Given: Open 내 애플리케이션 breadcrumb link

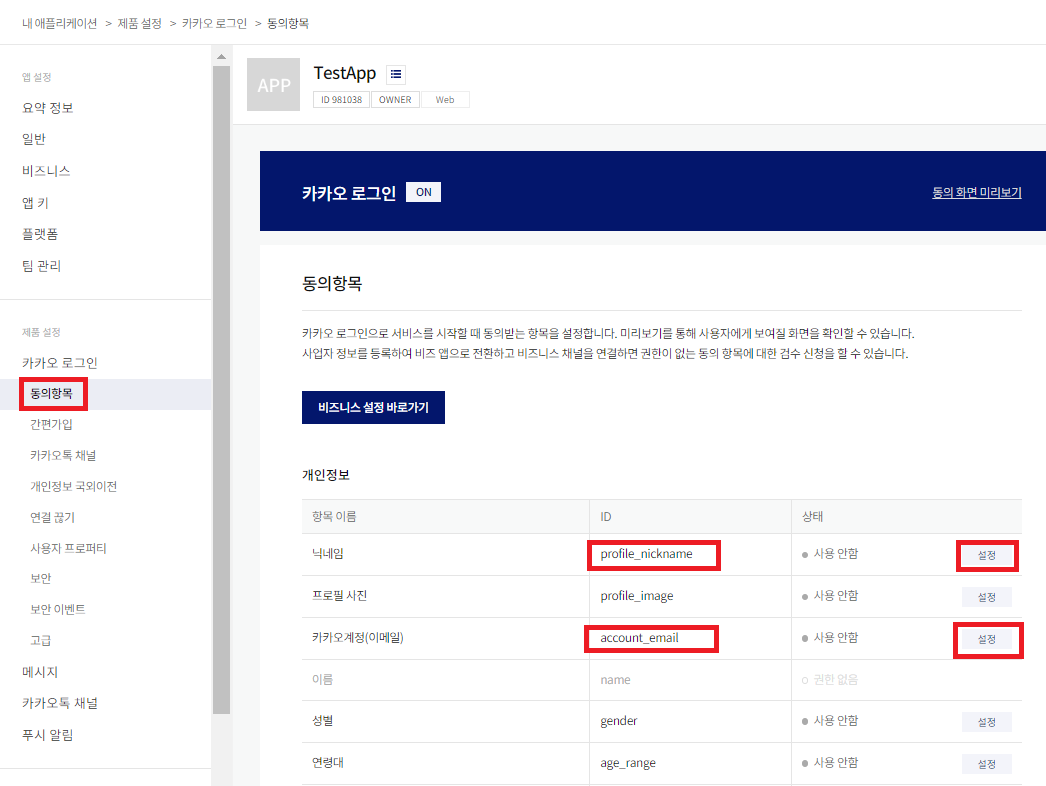Looking at the screenshot, I should (59, 23).
